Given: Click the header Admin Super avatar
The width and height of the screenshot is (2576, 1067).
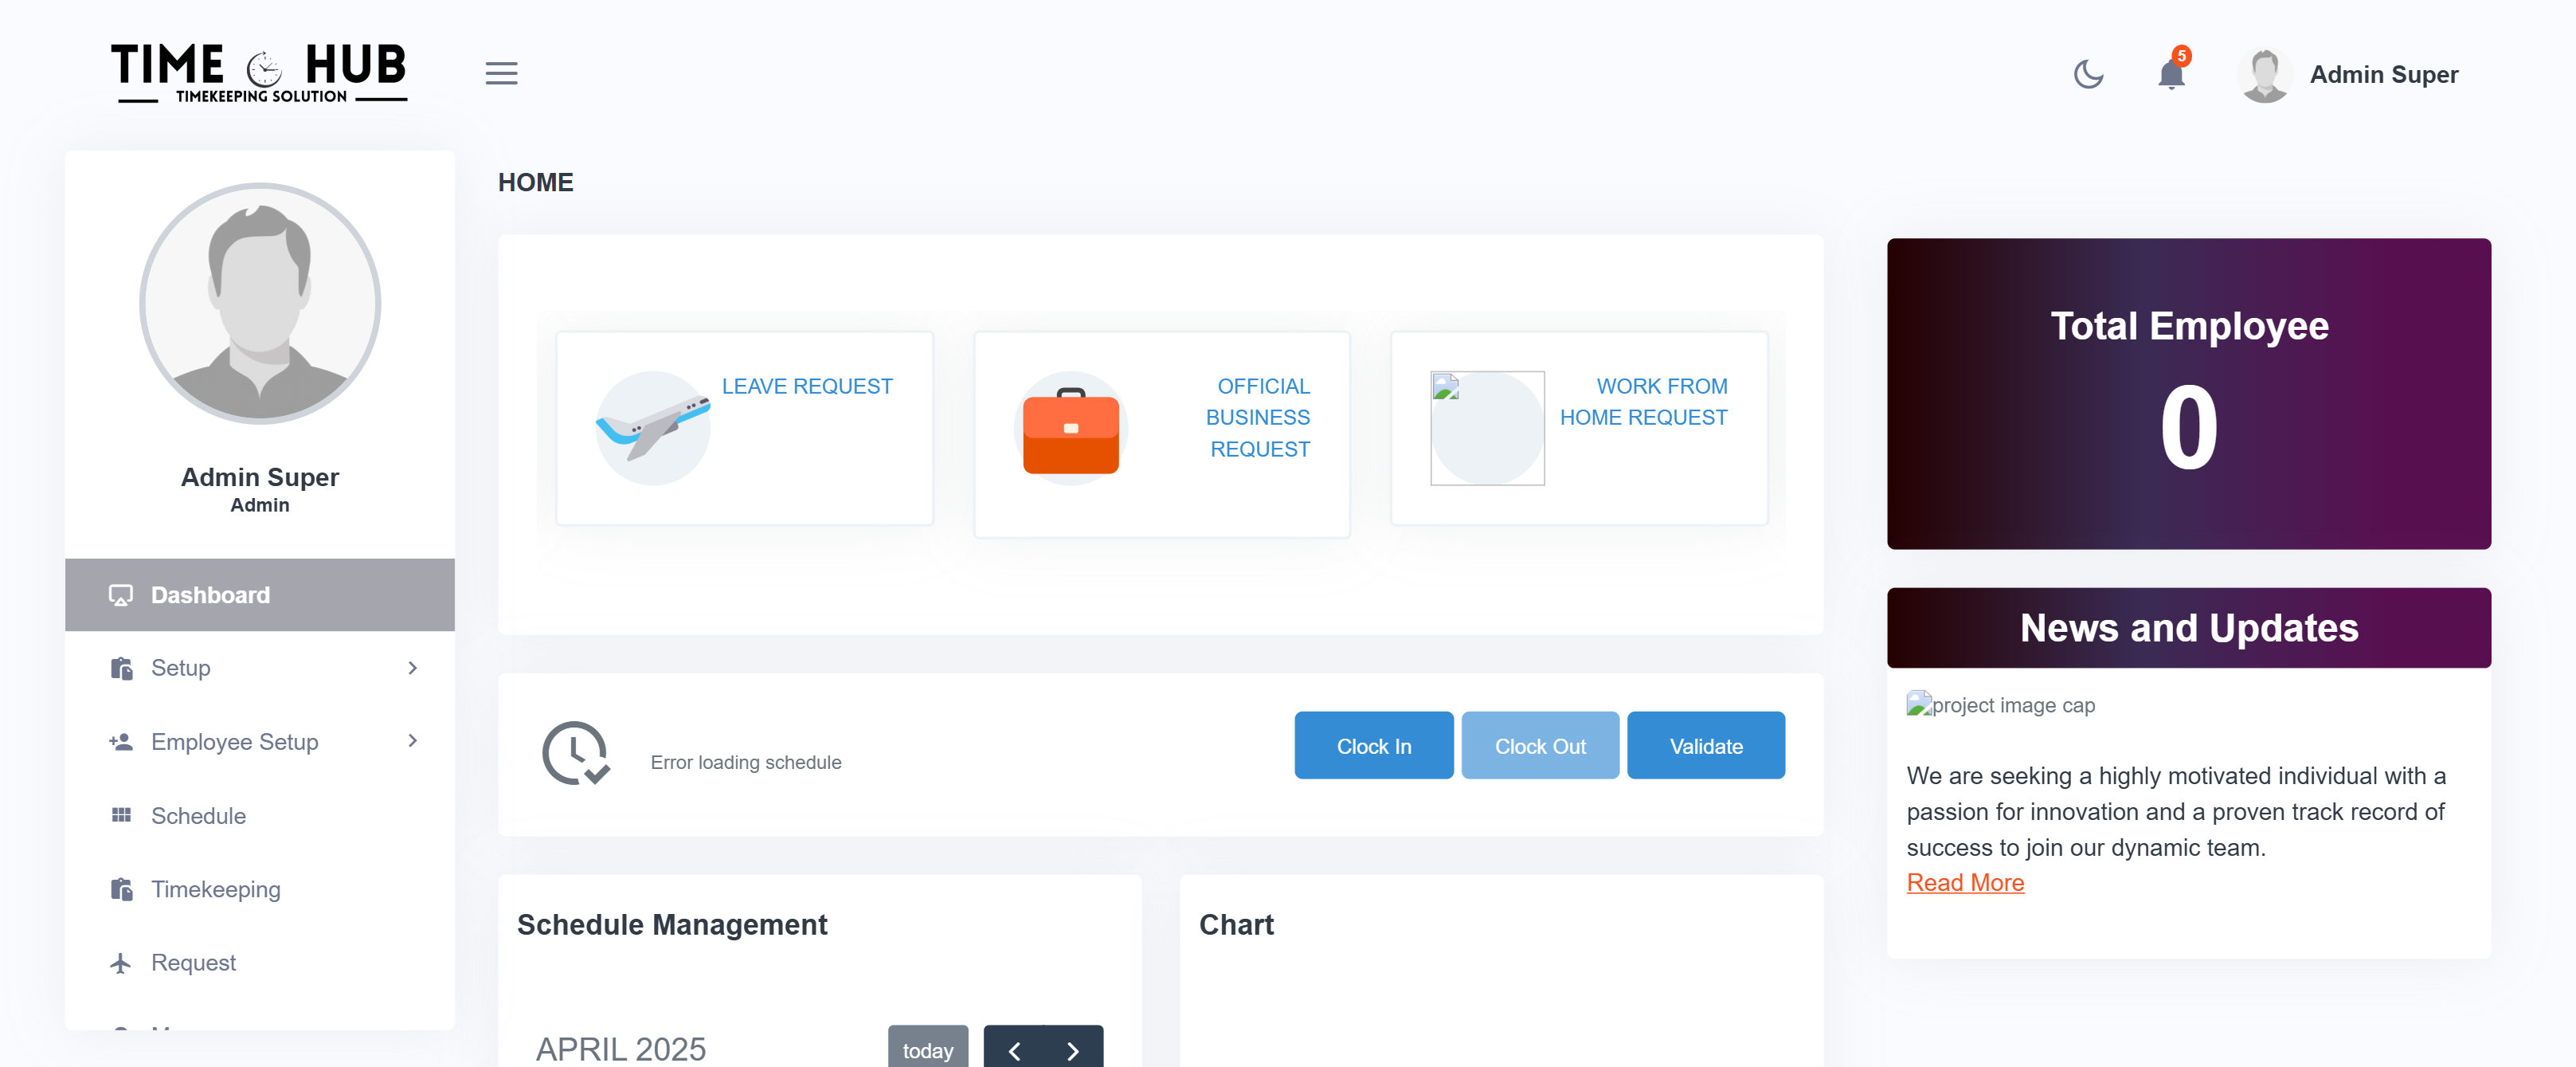Looking at the screenshot, I should point(2265,75).
